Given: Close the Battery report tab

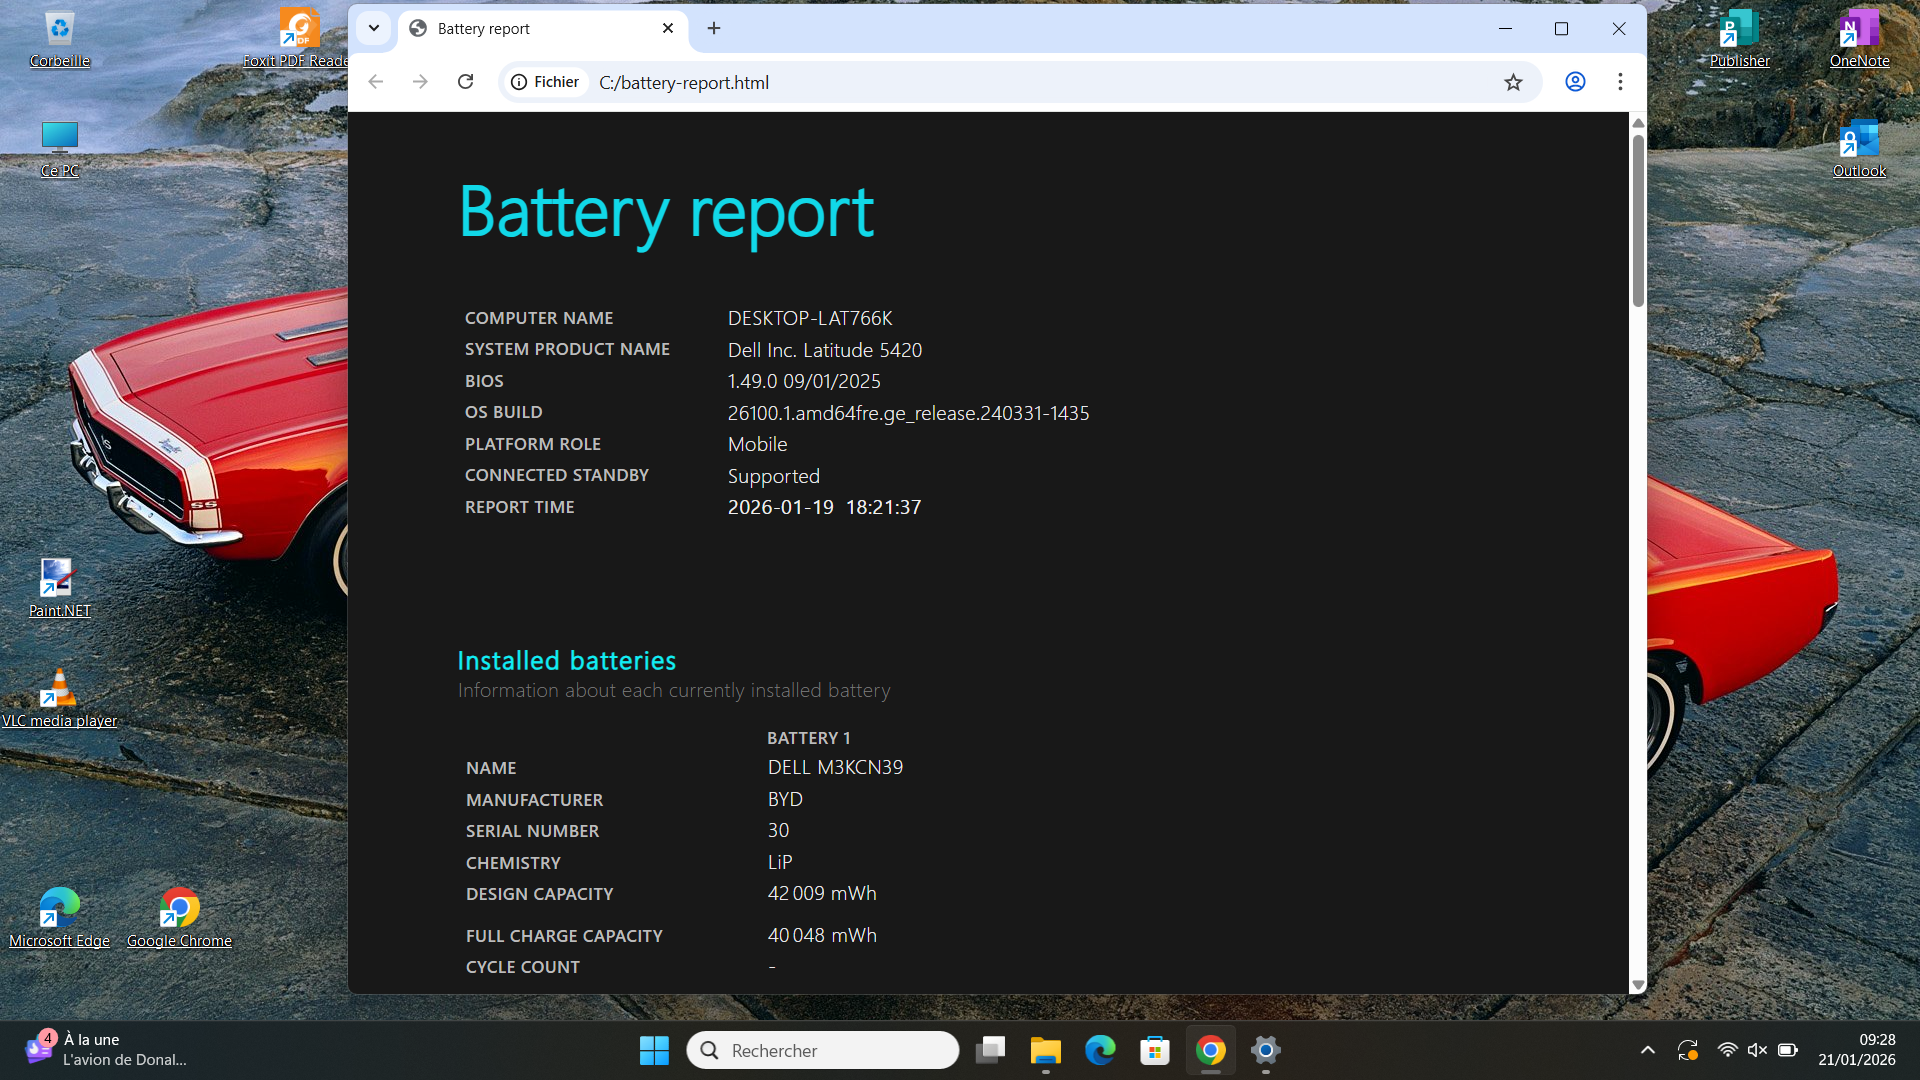Looking at the screenshot, I should [x=668, y=28].
